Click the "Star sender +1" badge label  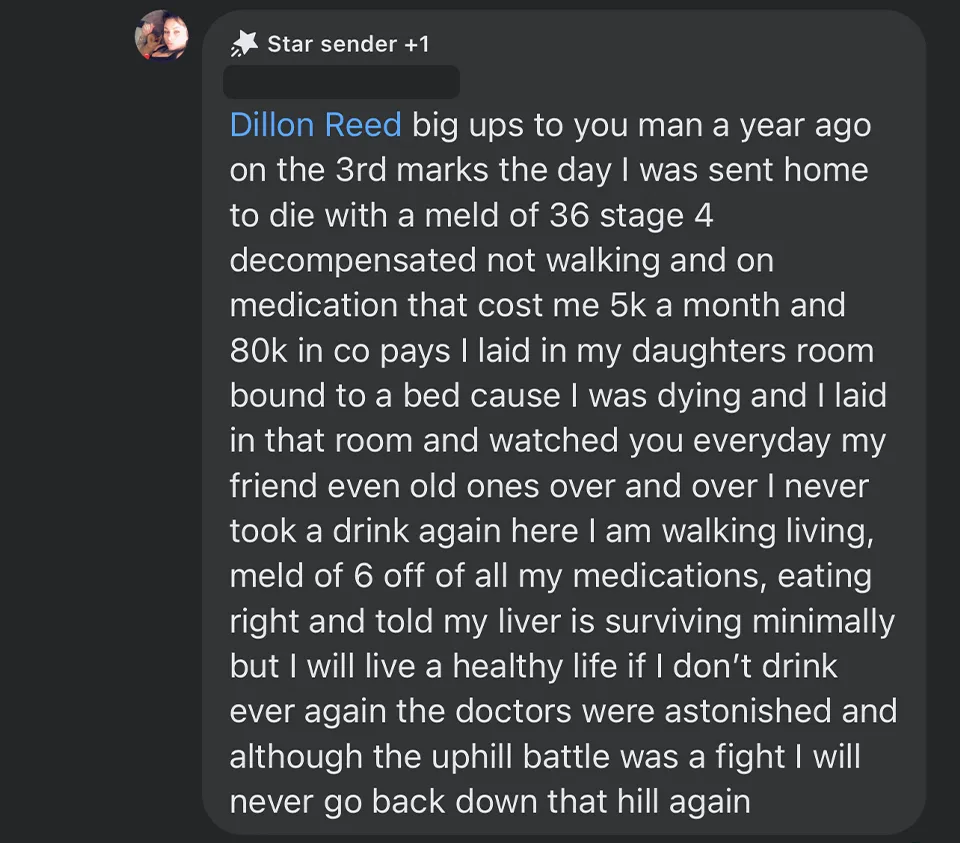[348, 44]
